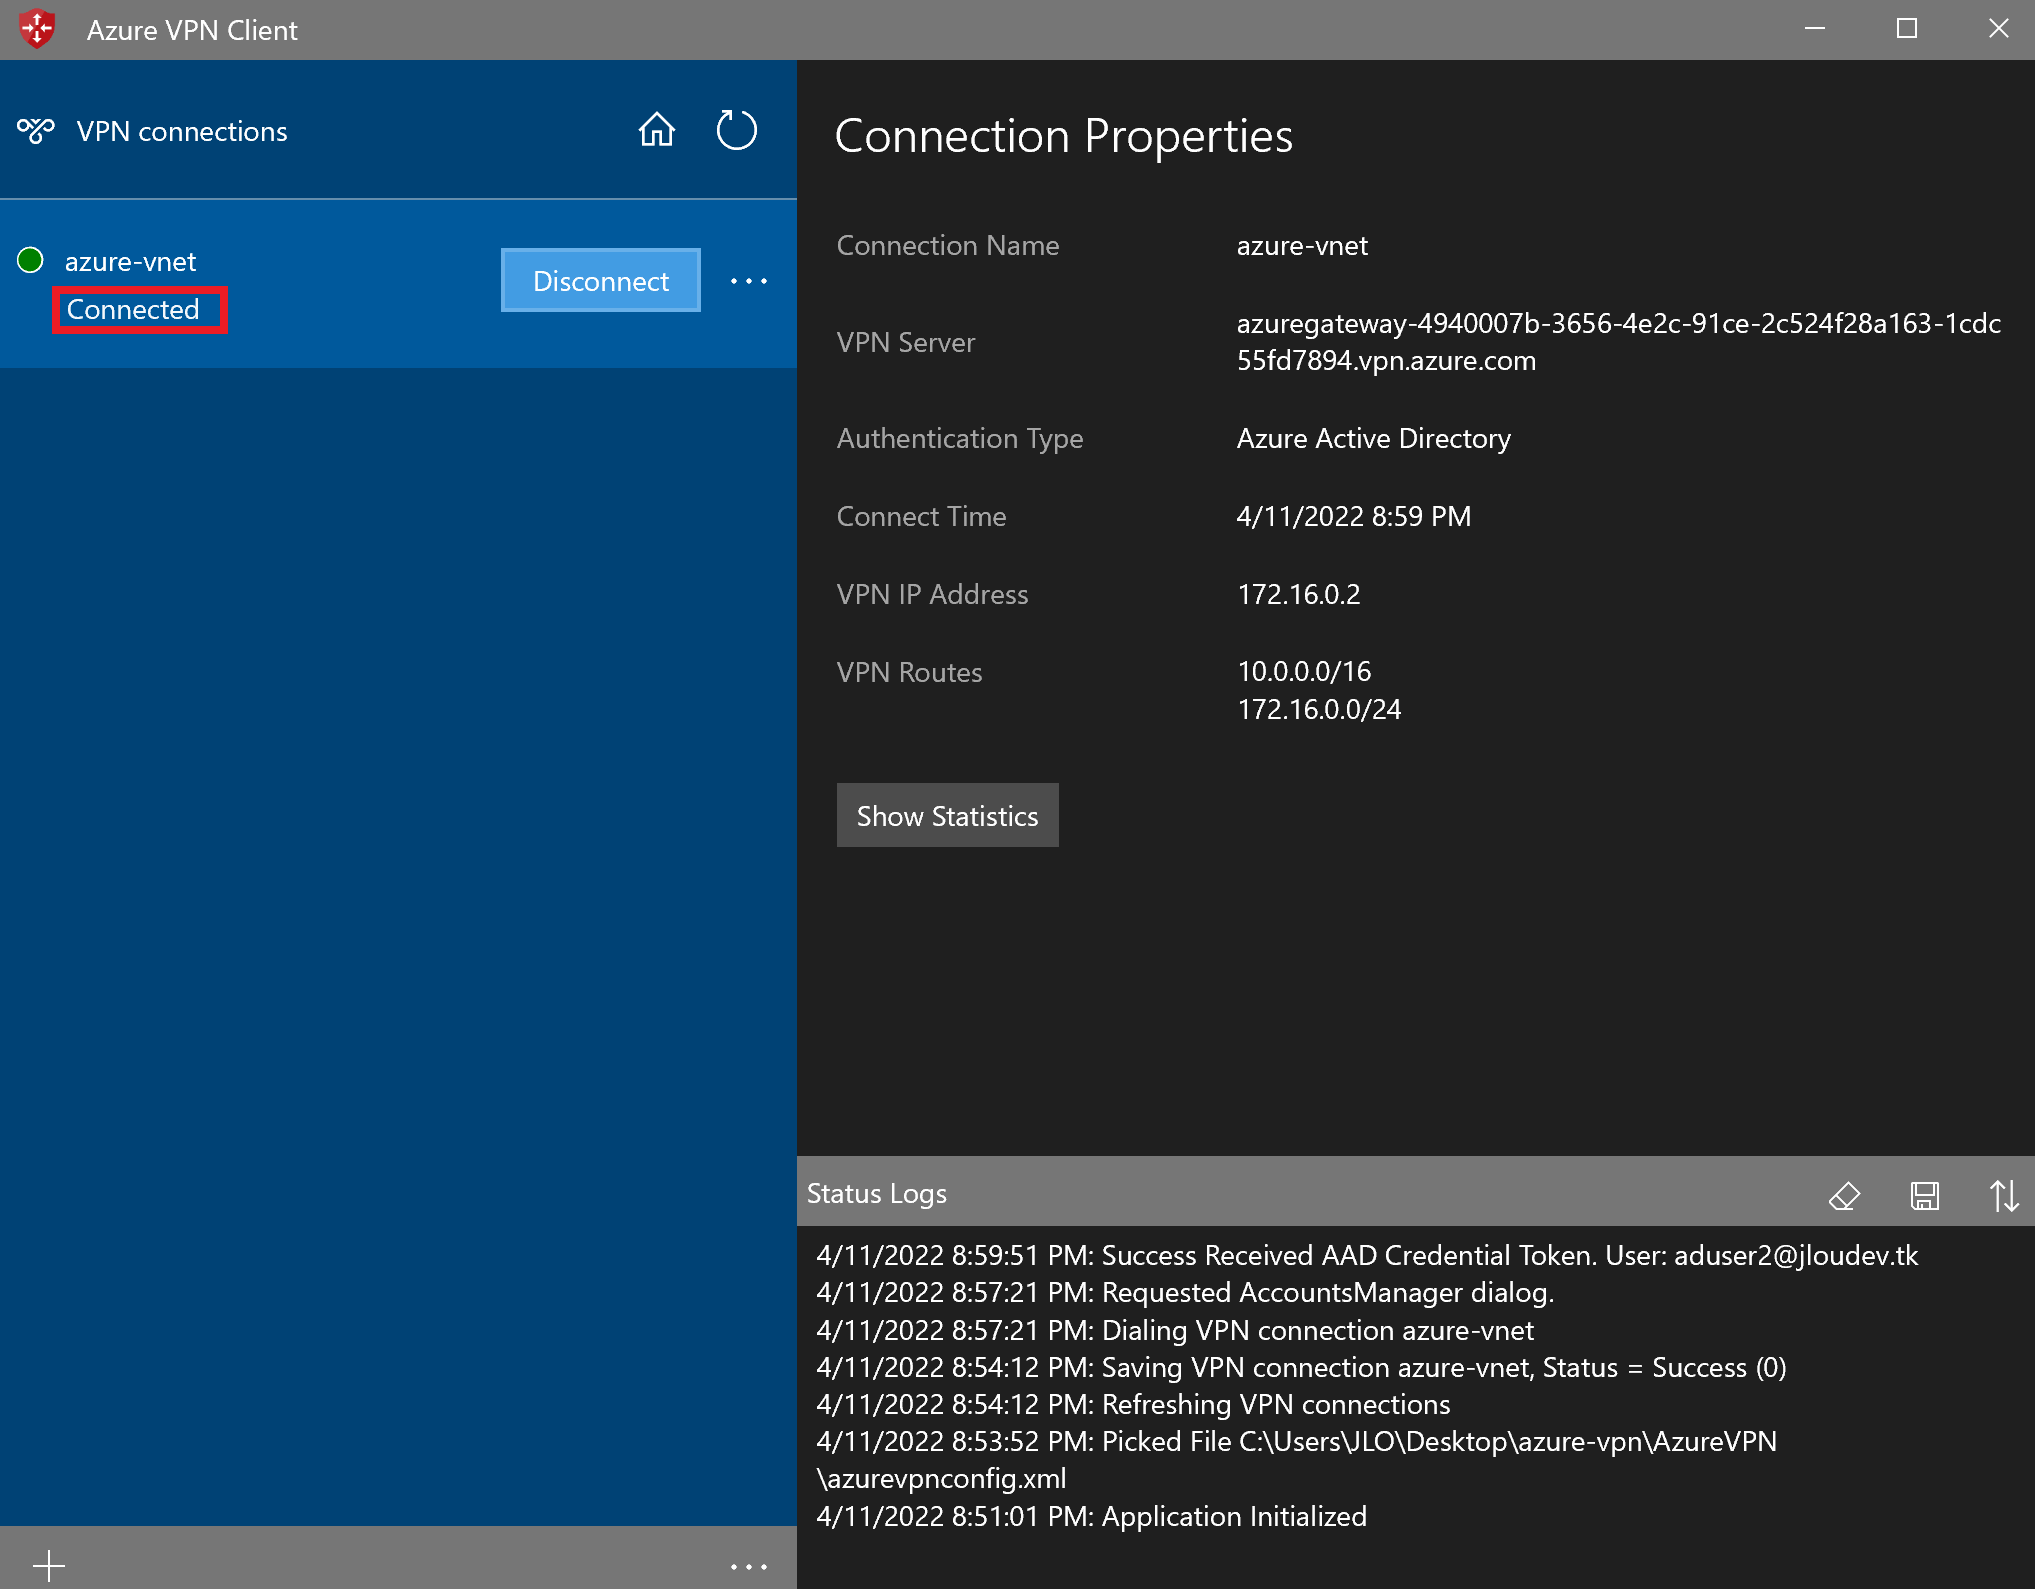
Task: Clear status logs with the eraser icon
Action: tap(1844, 1195)
